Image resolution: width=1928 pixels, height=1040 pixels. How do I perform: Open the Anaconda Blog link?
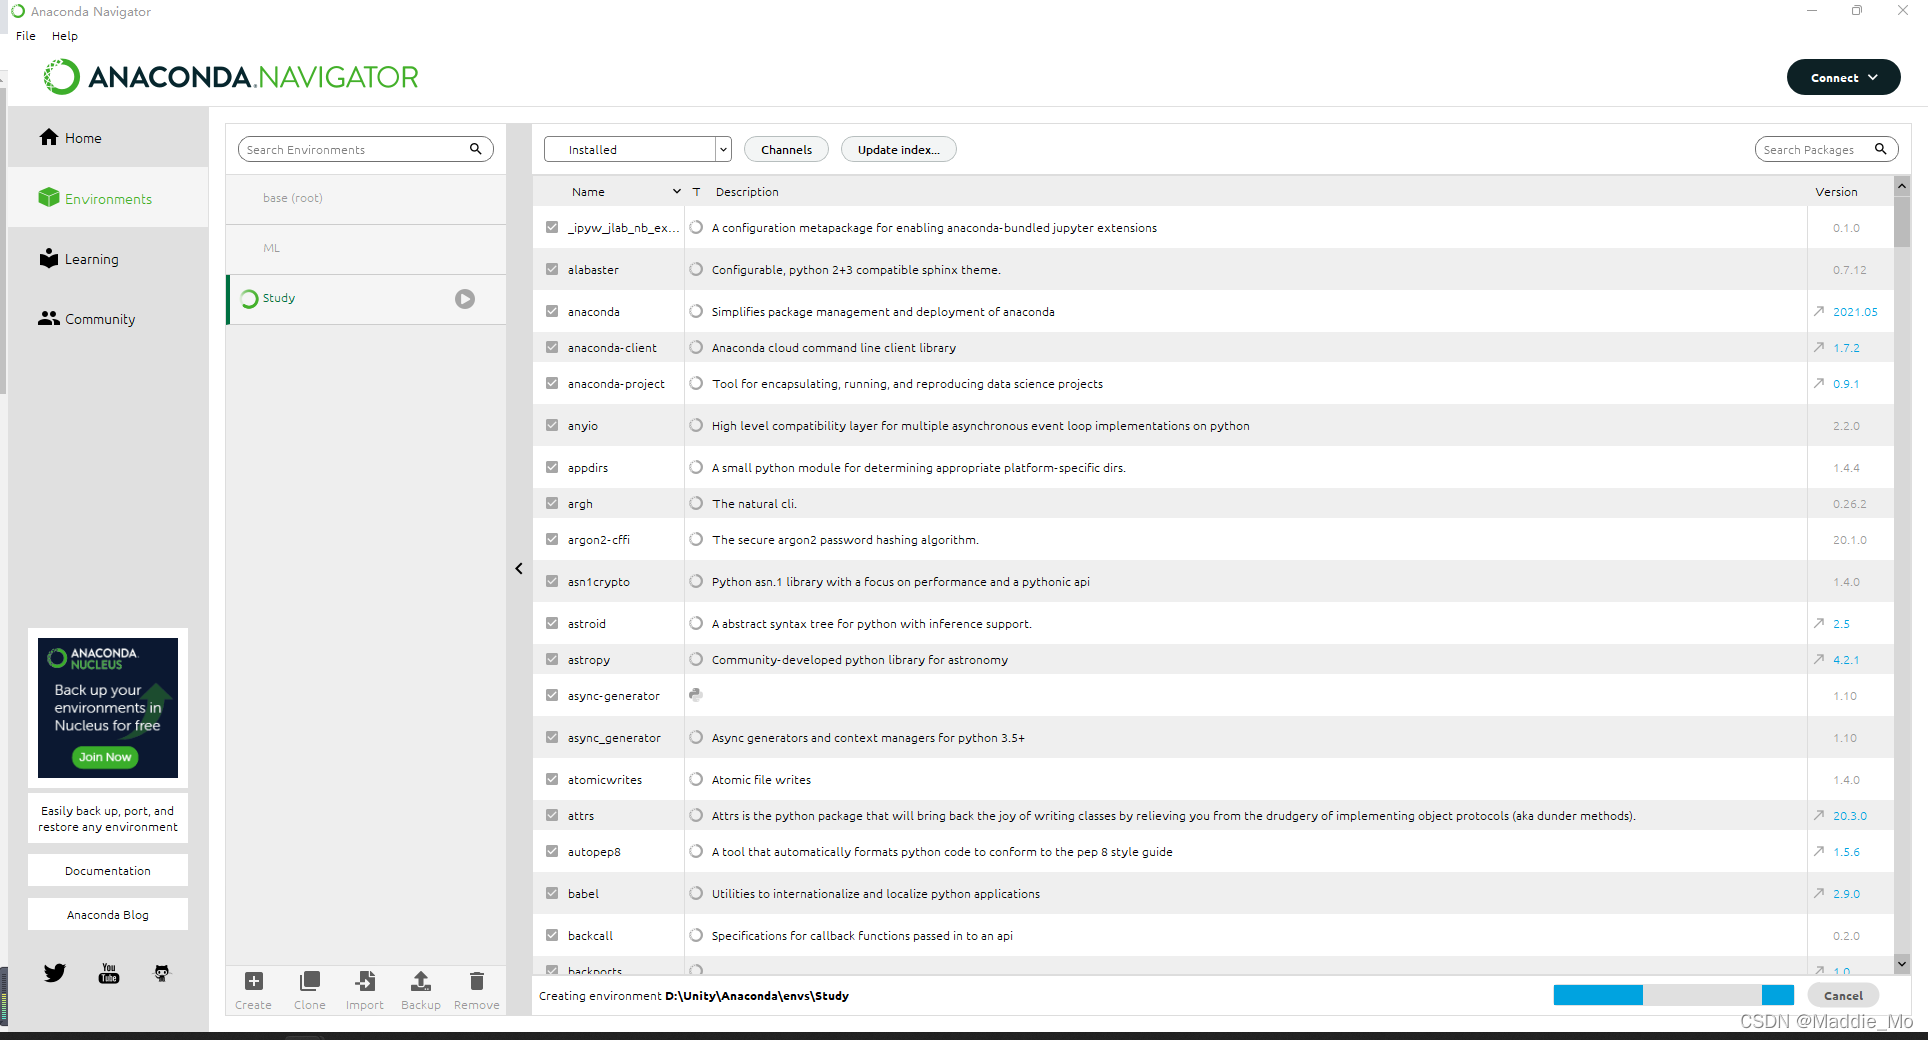coord(108,915)
